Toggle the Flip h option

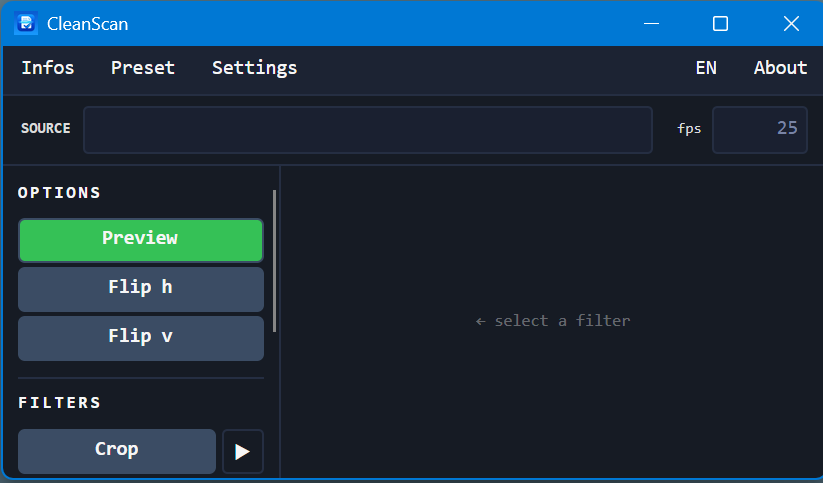pos(141,288)
